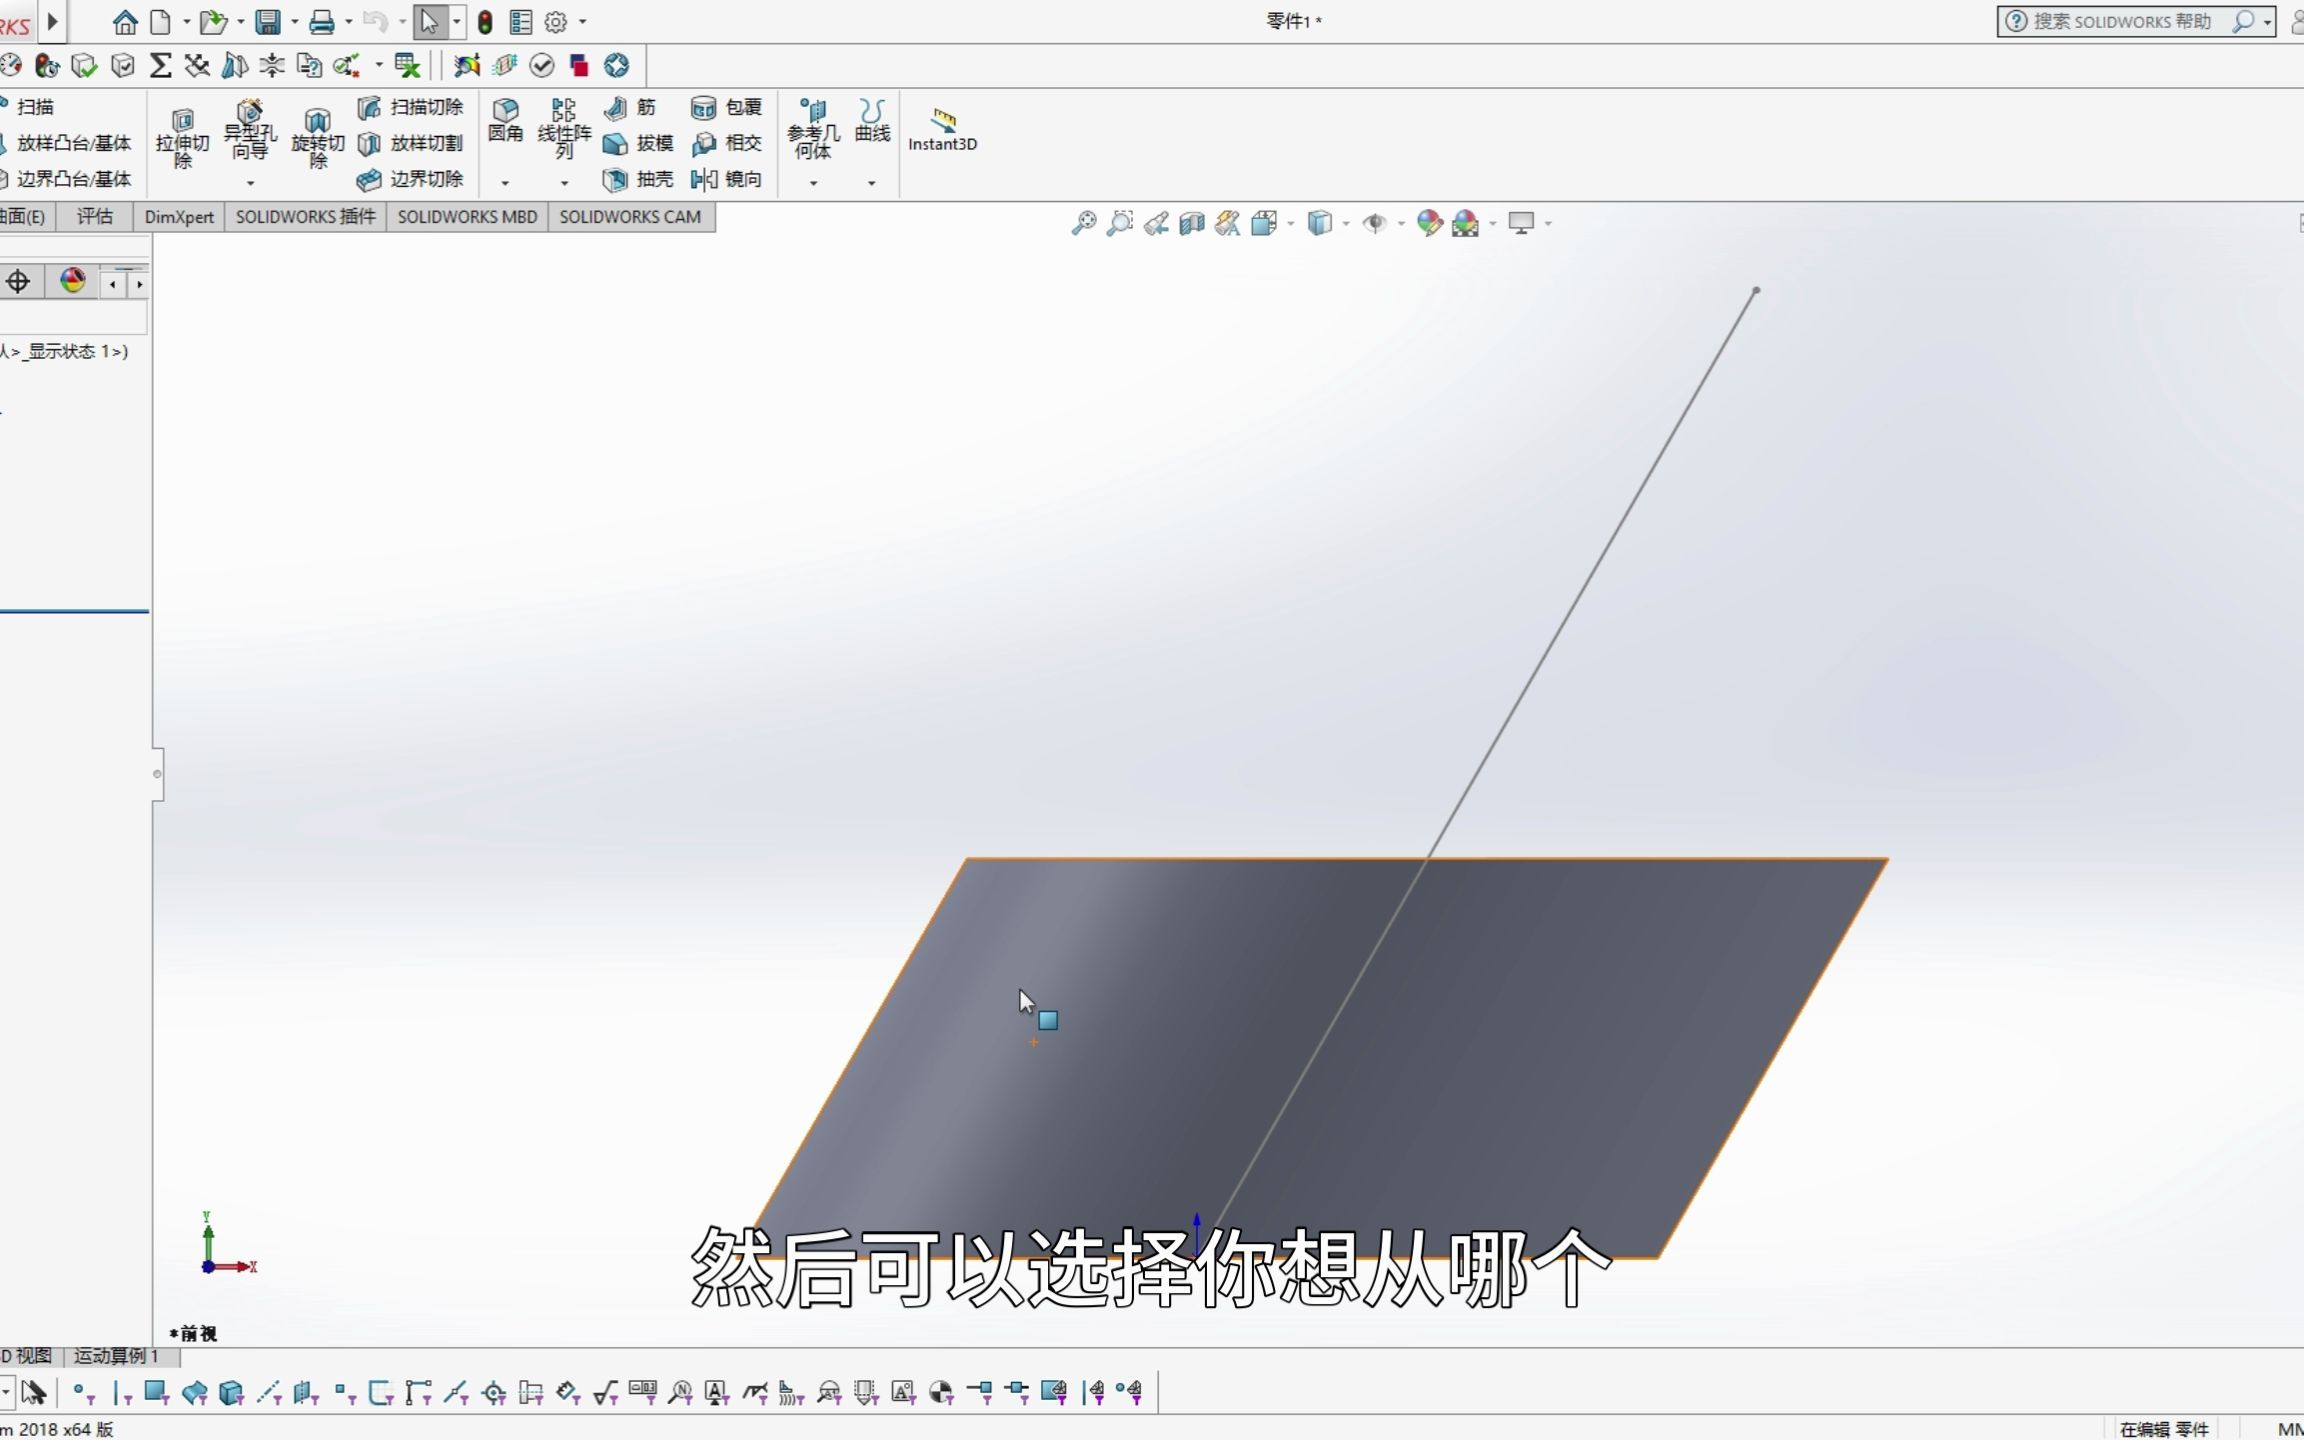The image size is (2304, 1440).
Task: Open the 运动算例 1 motion study tab
Action: point(118,1356)
